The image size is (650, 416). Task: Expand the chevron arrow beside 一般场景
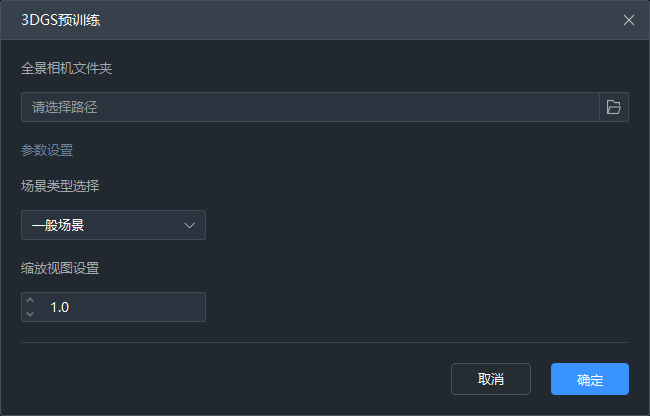click(x=190, y=225)
